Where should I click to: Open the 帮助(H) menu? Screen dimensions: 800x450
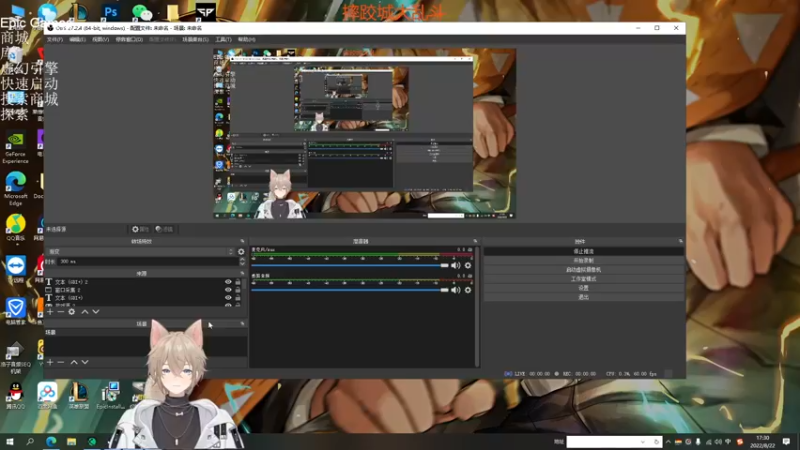pos(246,39)
